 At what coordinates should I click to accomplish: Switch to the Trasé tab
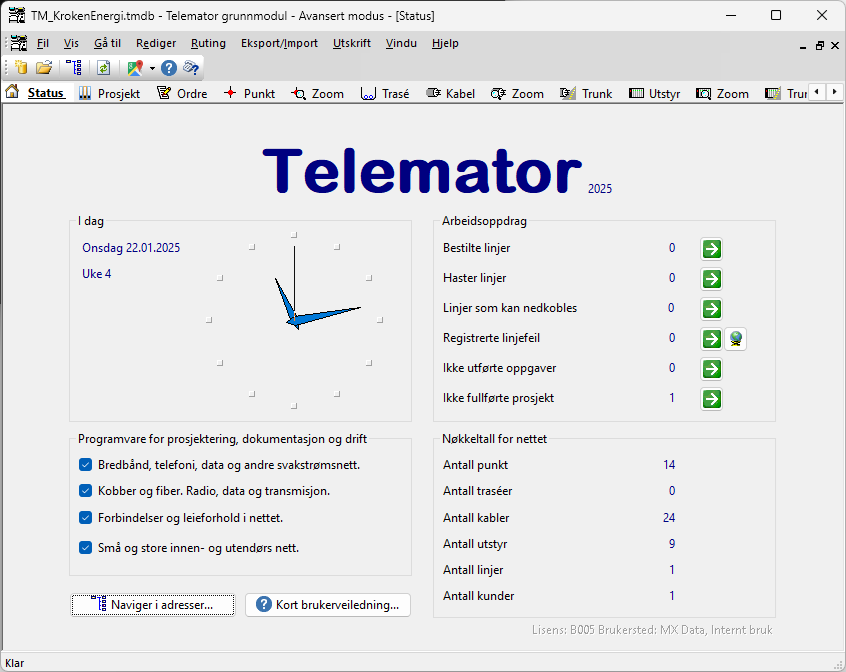click(385, 93)
